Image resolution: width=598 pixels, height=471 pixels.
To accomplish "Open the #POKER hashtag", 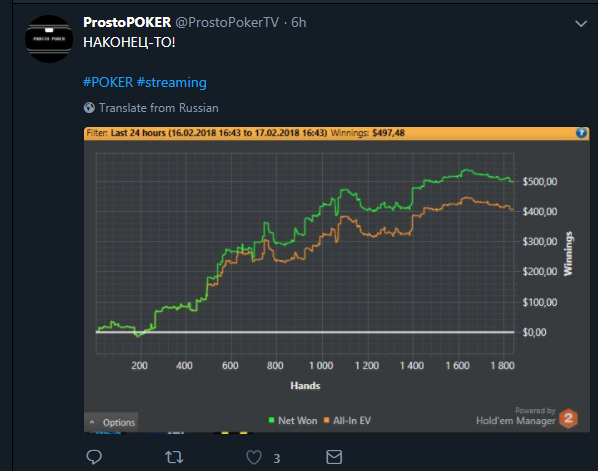I will click(108, 82).
